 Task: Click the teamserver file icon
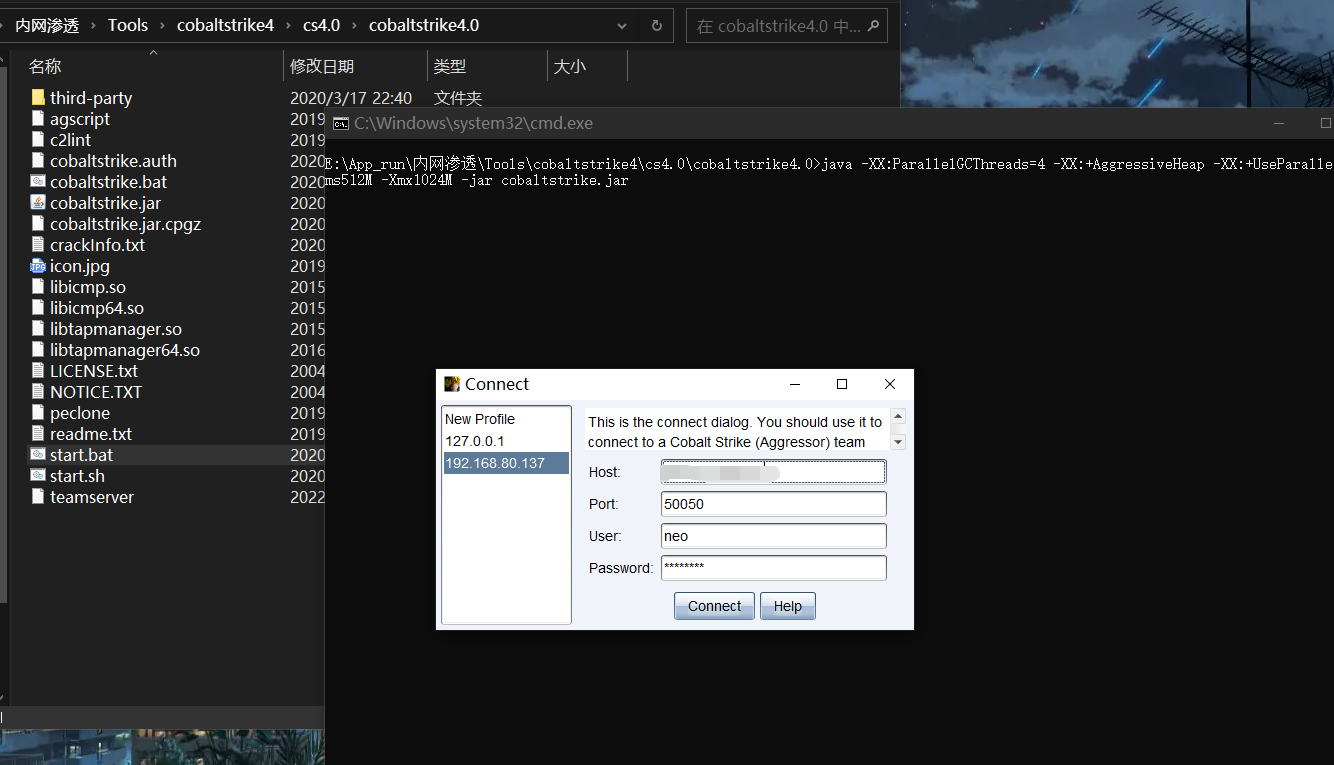(x=38, y=496)
